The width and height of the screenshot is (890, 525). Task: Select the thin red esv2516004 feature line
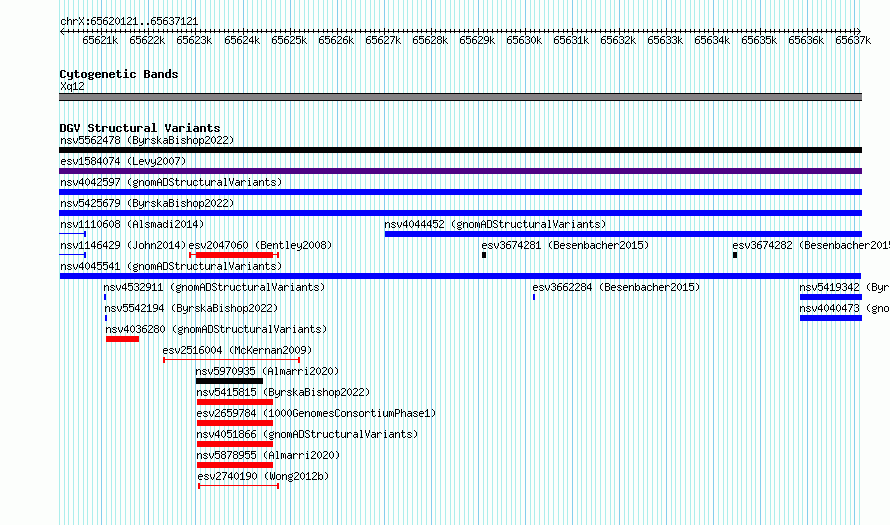tap(232, 360)
